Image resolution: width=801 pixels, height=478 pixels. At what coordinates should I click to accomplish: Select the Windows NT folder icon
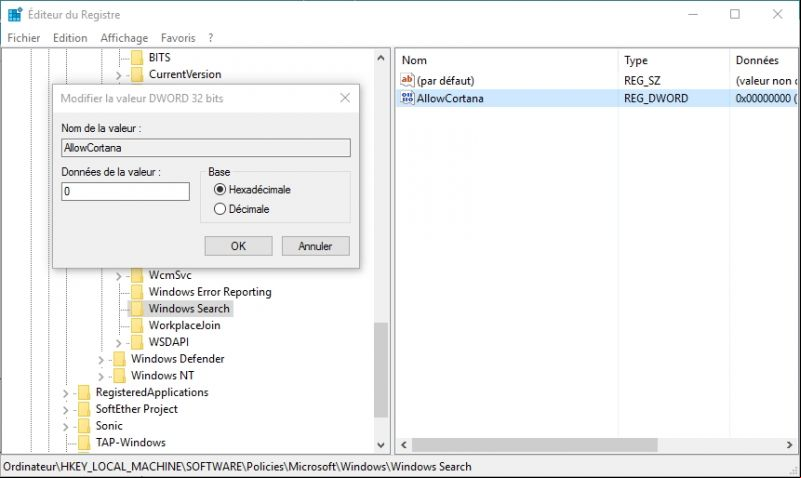(119, 376)
